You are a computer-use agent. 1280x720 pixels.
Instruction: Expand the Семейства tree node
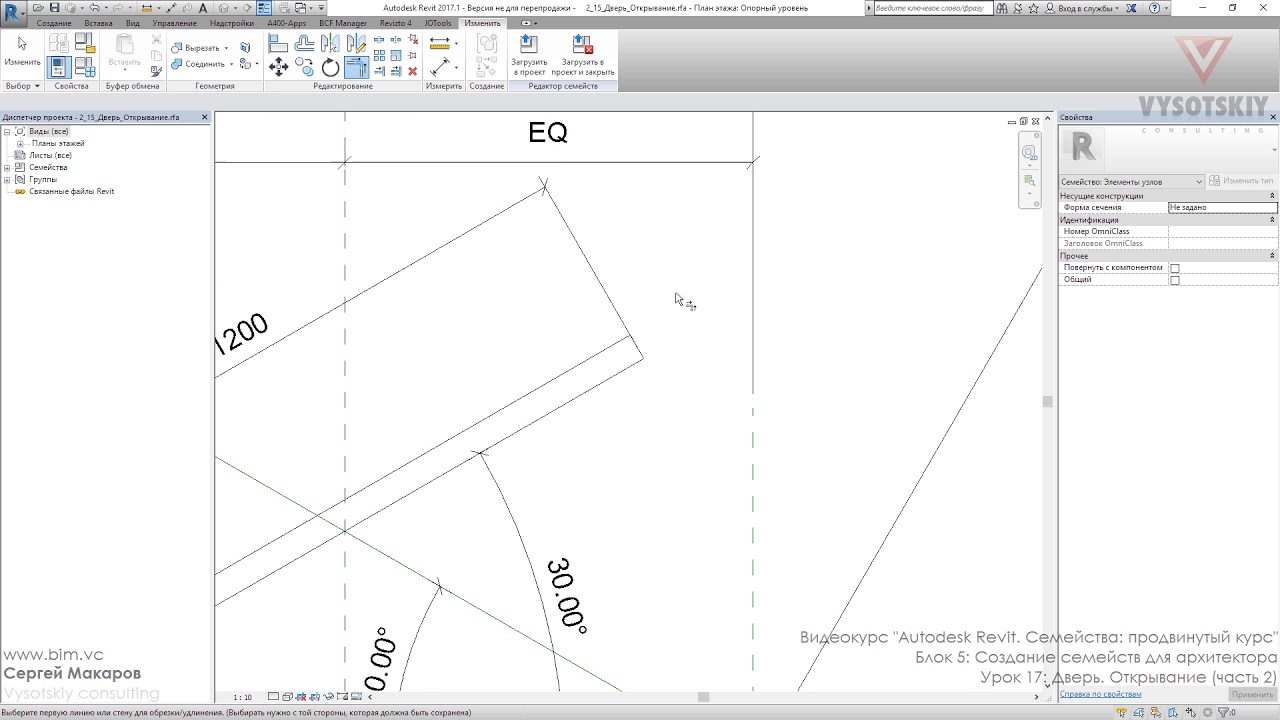click(x=7, y=167)
